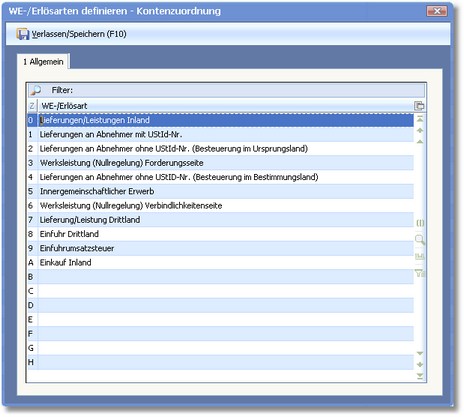Screen dimensions: 464x417
Task: Move the row up using the fat up arrow
Action: click(420, 130)
